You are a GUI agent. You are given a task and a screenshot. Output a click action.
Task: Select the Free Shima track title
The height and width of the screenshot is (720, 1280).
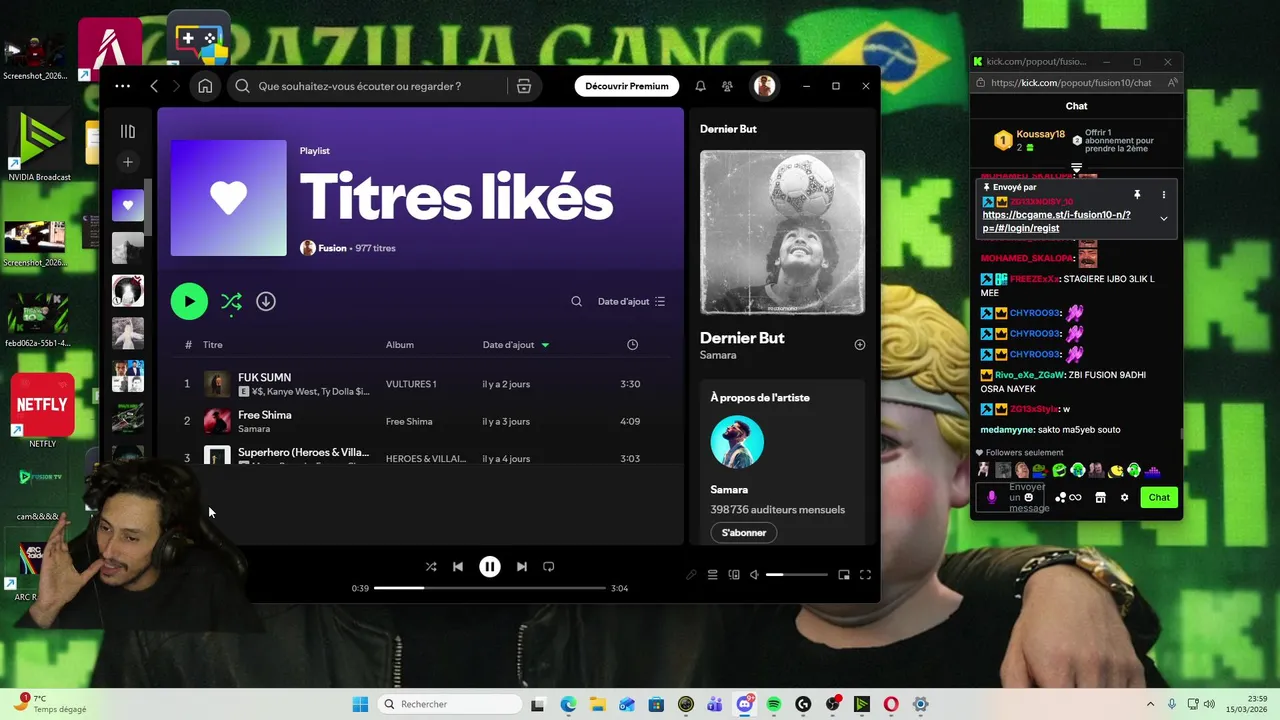tap(265, 415)
